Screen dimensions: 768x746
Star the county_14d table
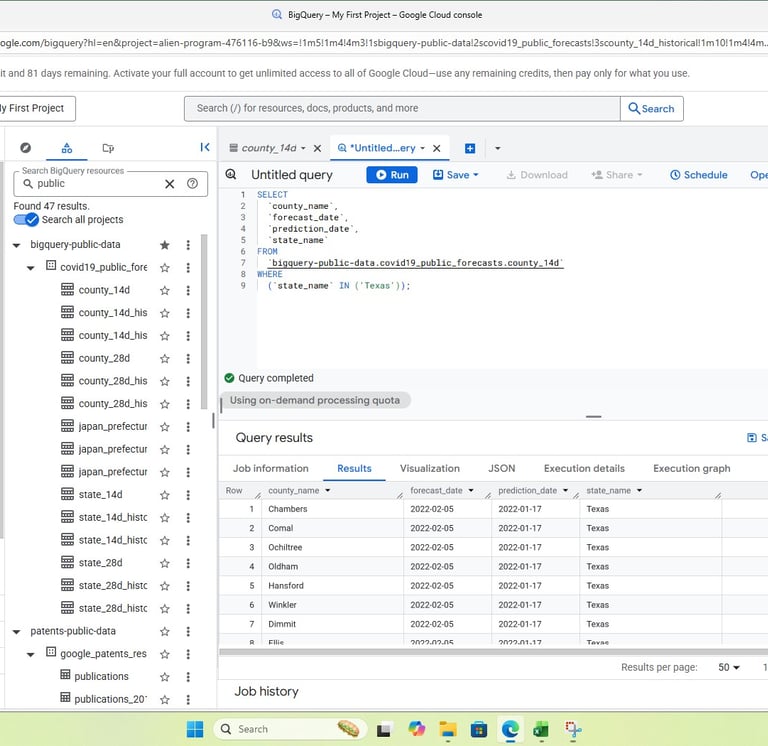pyautogui.click(x=165, y=290)
